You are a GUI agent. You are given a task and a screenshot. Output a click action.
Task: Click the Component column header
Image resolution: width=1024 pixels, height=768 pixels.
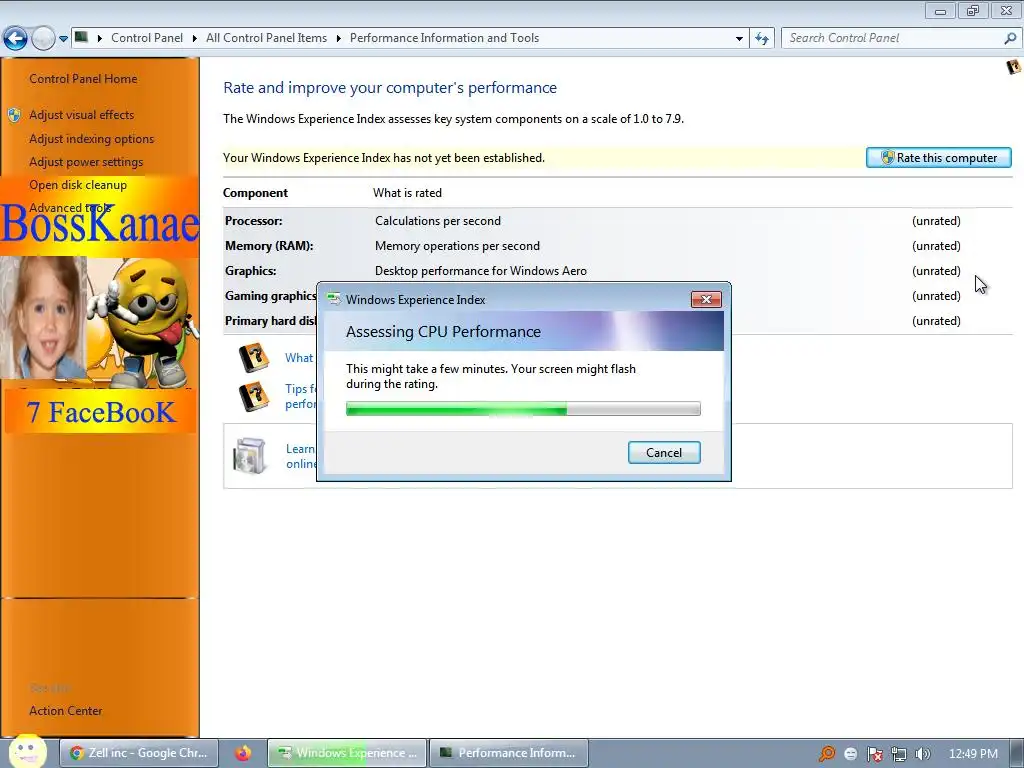[x=255, y=193]
